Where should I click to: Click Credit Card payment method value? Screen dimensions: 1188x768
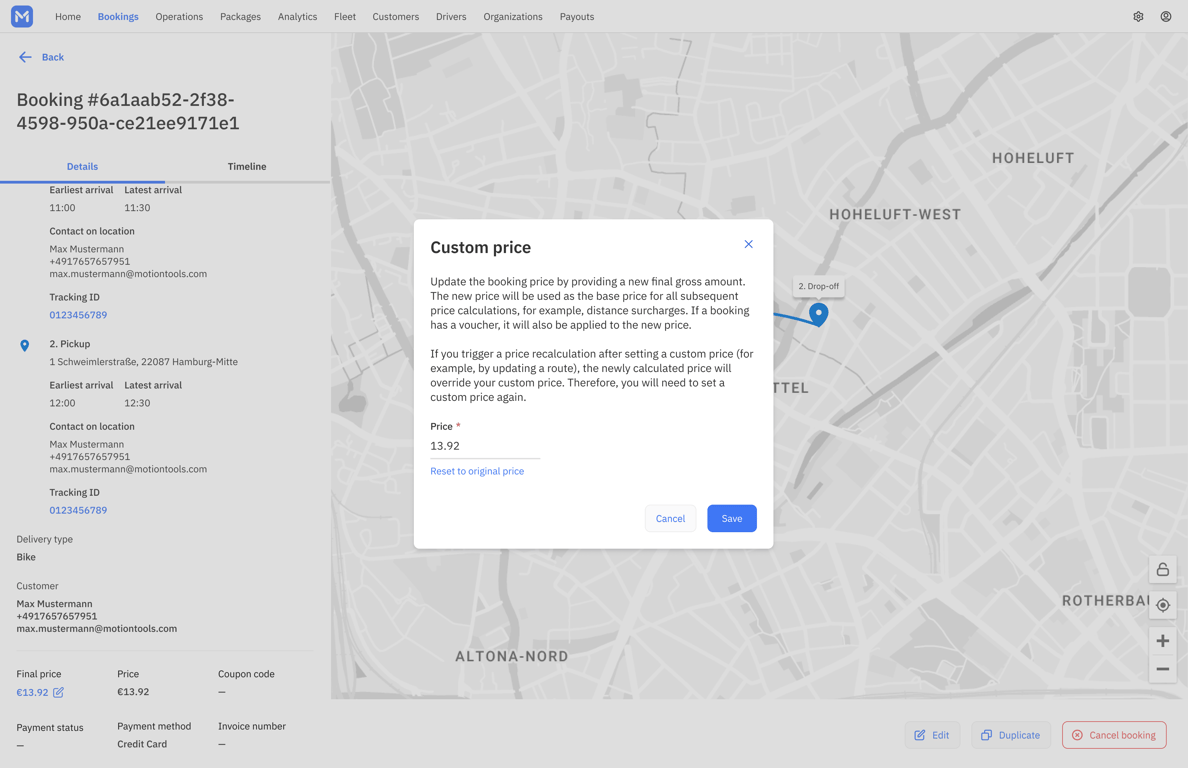click(142, 745)
